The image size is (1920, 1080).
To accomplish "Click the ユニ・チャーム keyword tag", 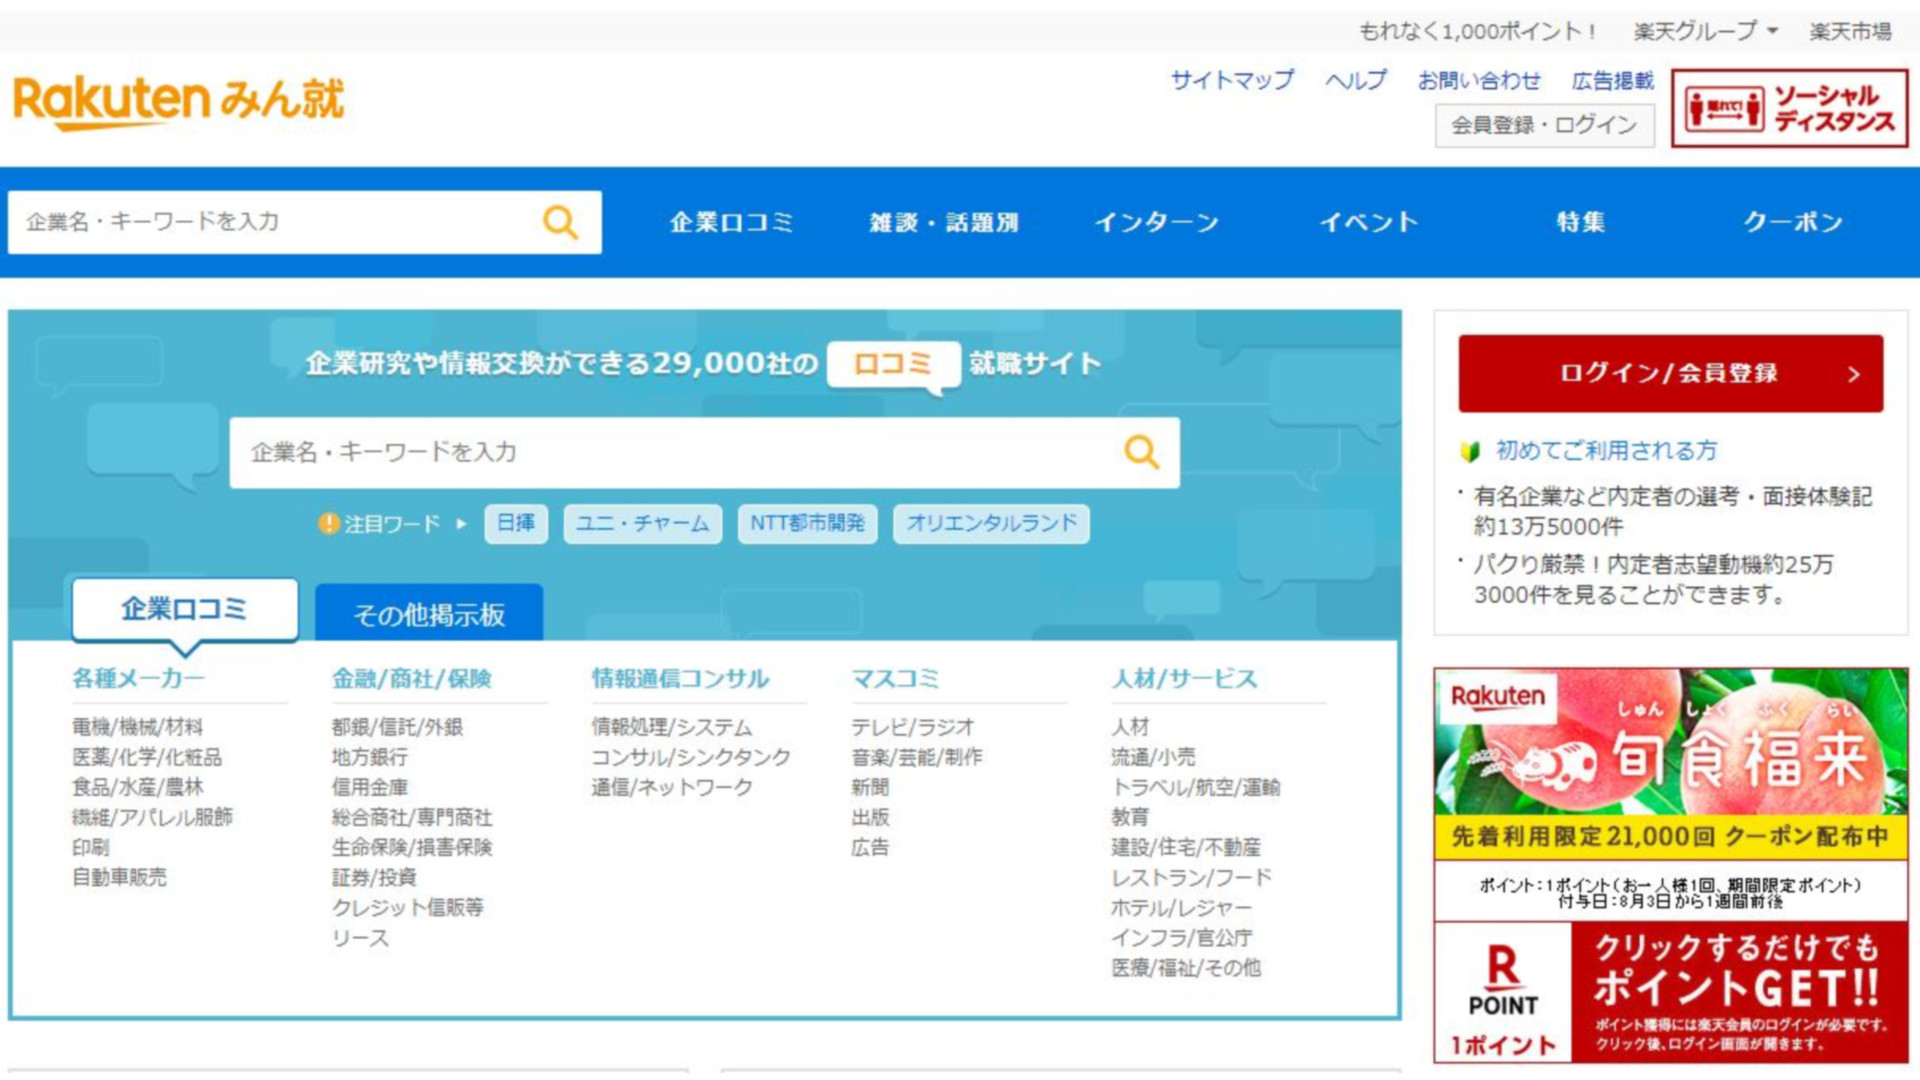I will click(x=642, y=523).
